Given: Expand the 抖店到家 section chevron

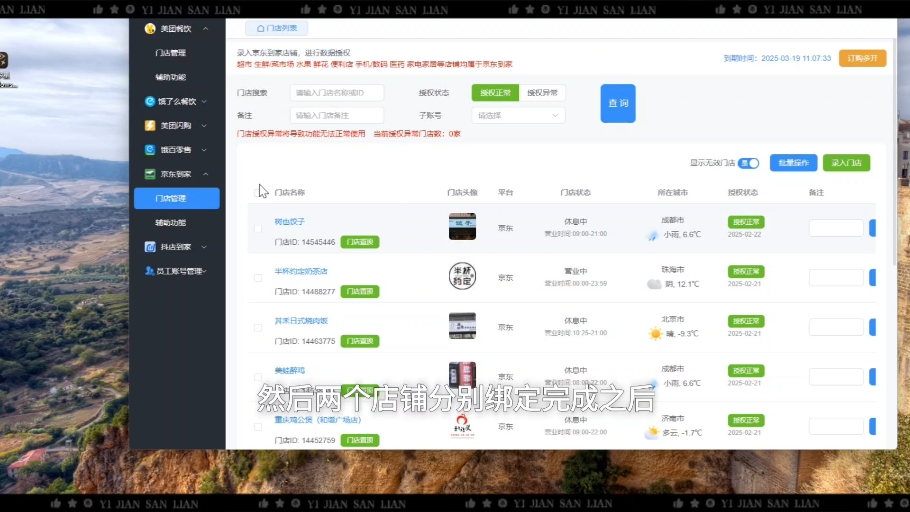Looking at the screenshot, I should pyautogui.click(x=204, y=247).
